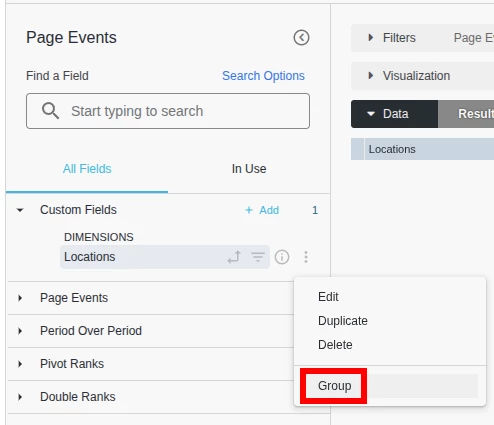
Task: Switch to the In Use tab
Action: coord(249,169)
